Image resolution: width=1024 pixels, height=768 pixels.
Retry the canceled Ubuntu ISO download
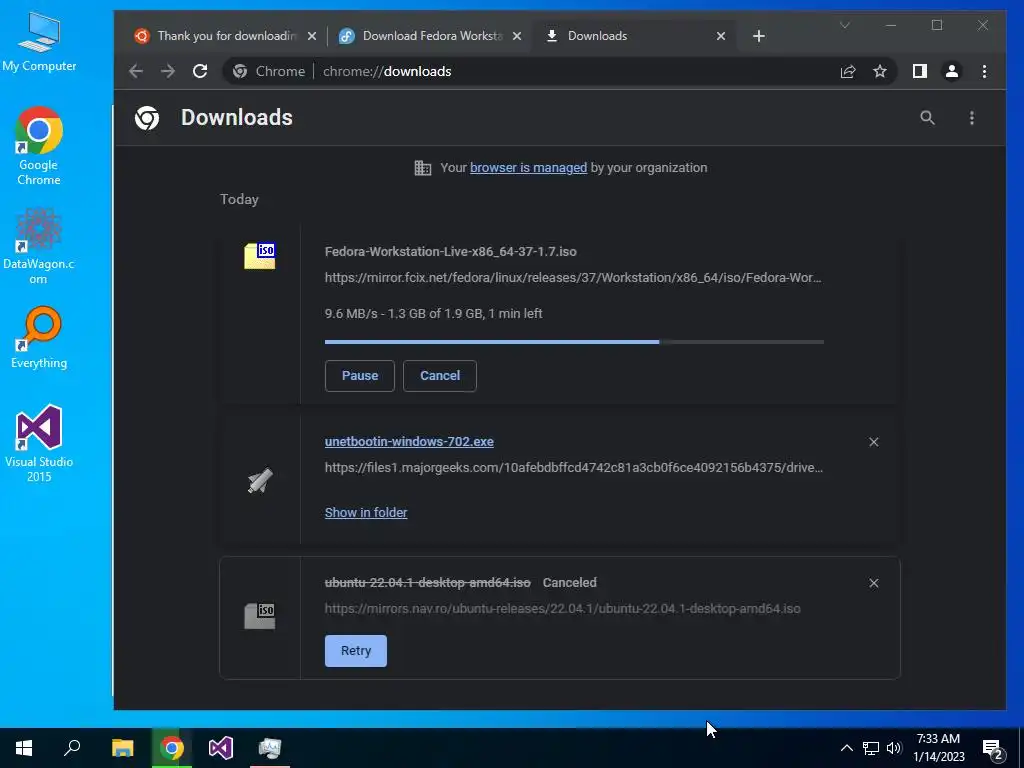tap(356, 650)
